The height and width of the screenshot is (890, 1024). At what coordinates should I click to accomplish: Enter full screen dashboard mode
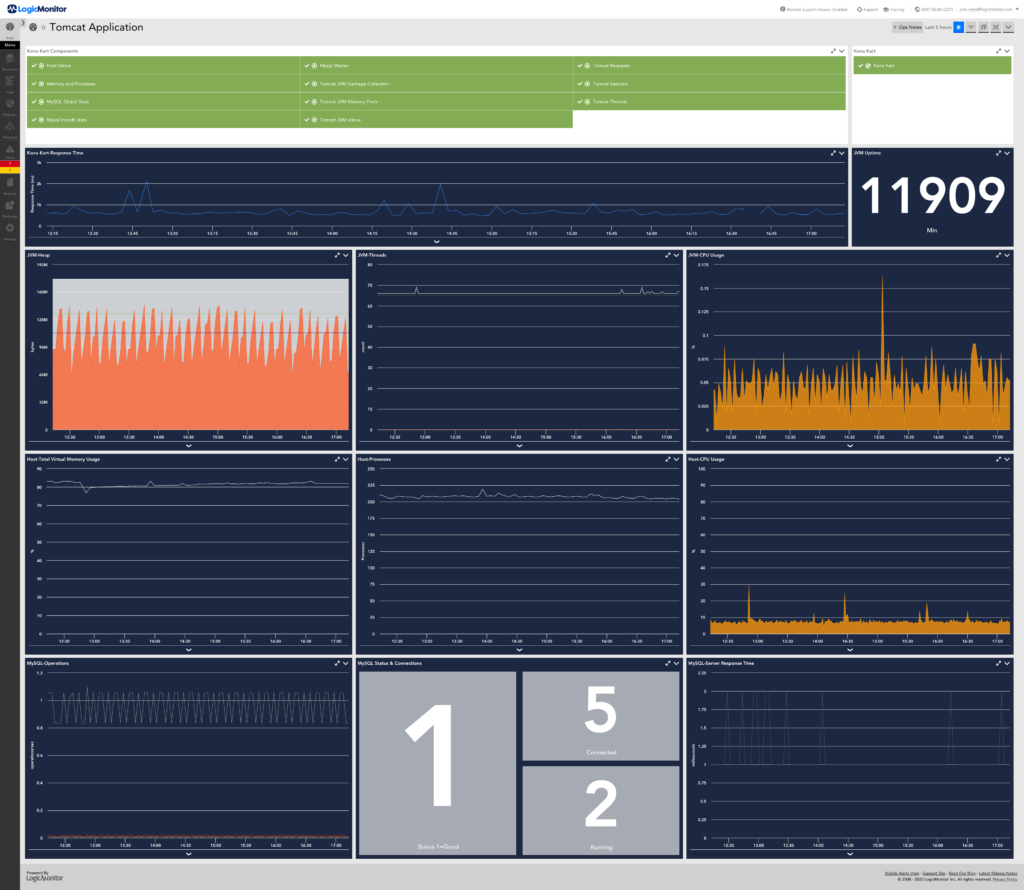click(x=996, y=27)
